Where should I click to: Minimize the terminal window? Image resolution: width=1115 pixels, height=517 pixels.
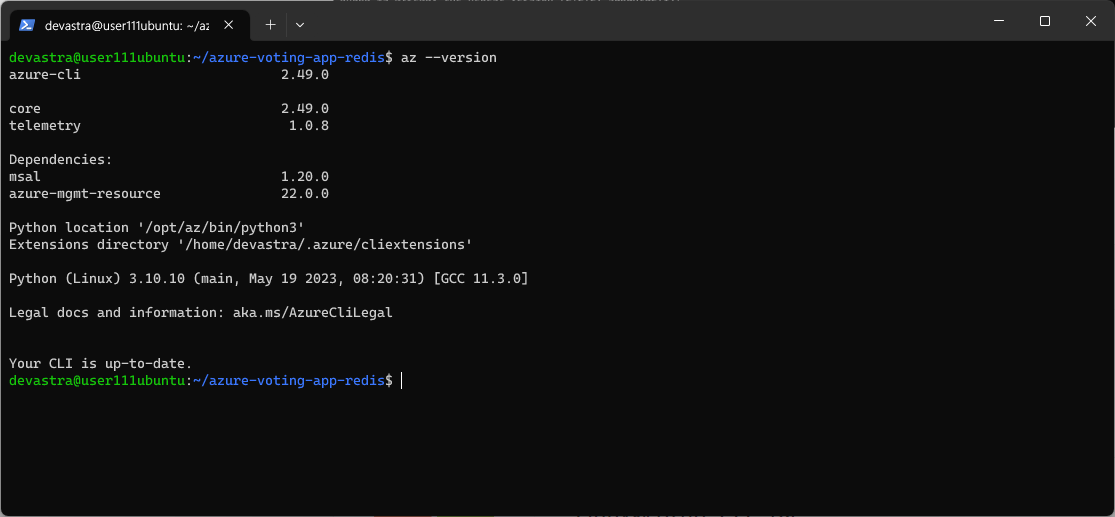pyautogui.click(x=998, y=21)
